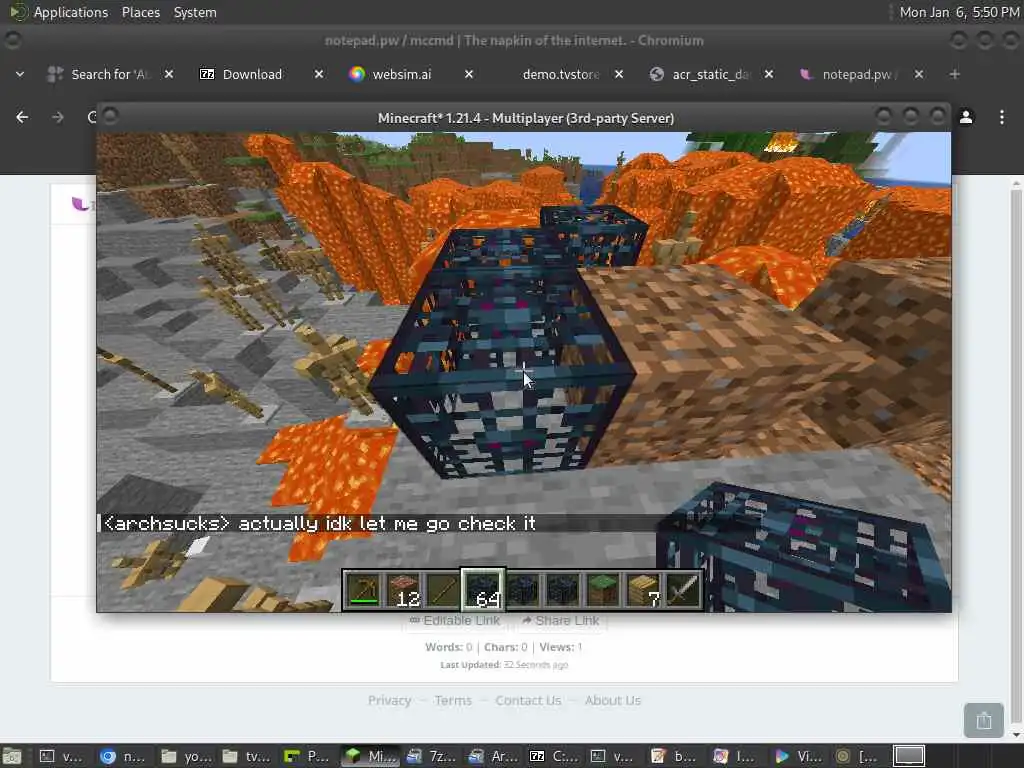Click the Chromium forward arrow
Screen dimensions: 1024x768
click(x=58, y=117)
